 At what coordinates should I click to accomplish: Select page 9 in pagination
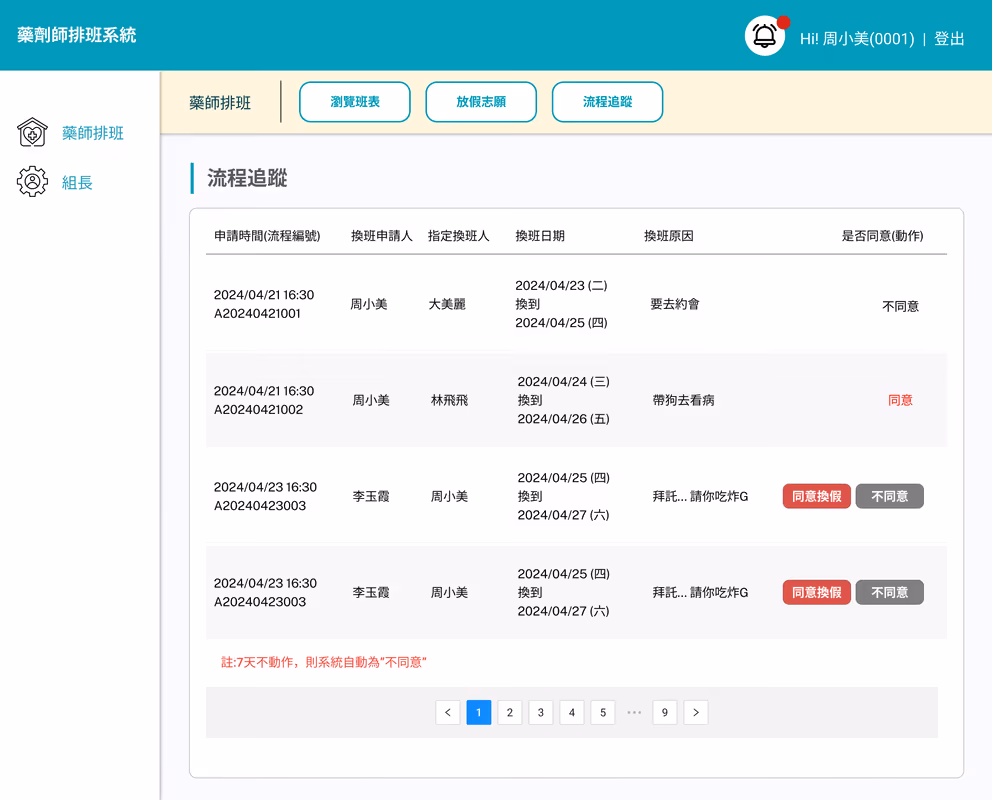[x=665, y=712]
